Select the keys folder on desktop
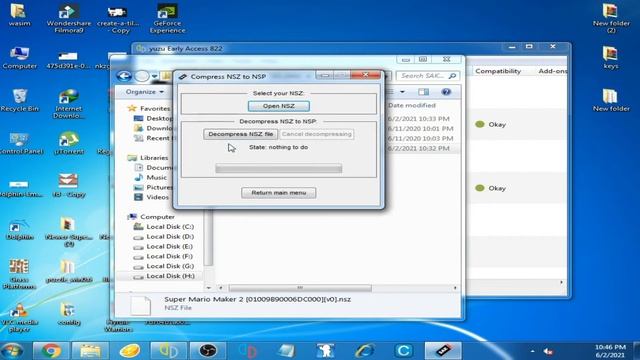The height and width of the screenshot is (360, 640). pos(611,58)
